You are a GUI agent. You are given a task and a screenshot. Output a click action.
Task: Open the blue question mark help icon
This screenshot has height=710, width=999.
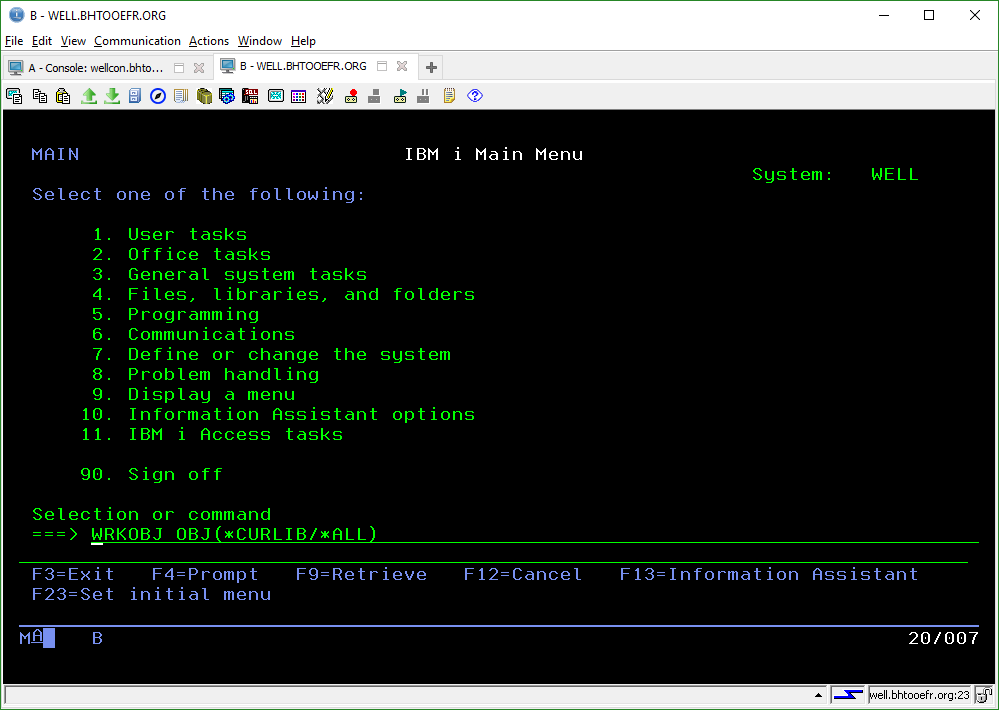pos(475,96)
